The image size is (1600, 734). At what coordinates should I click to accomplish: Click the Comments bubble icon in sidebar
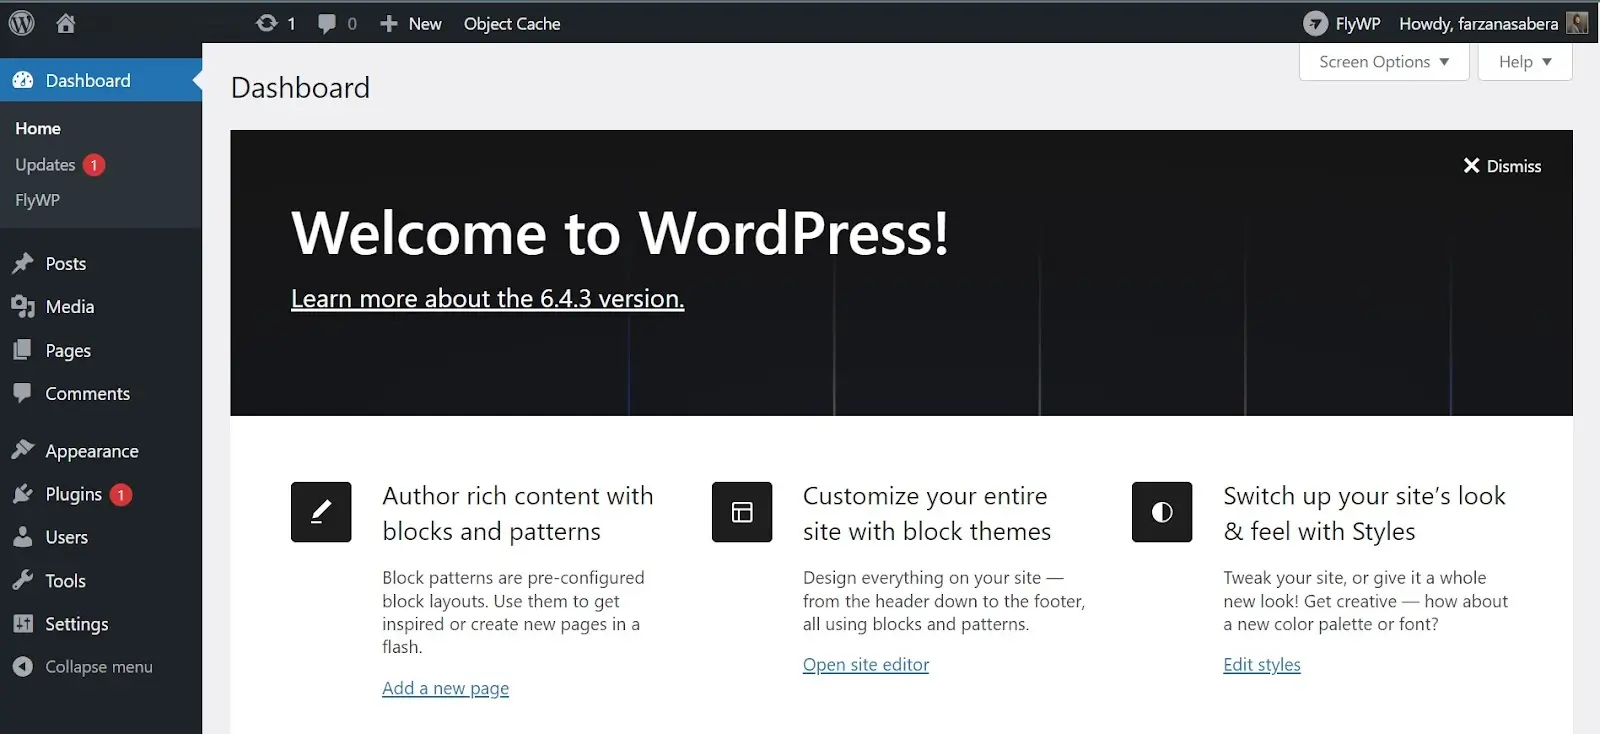[23, 393]
